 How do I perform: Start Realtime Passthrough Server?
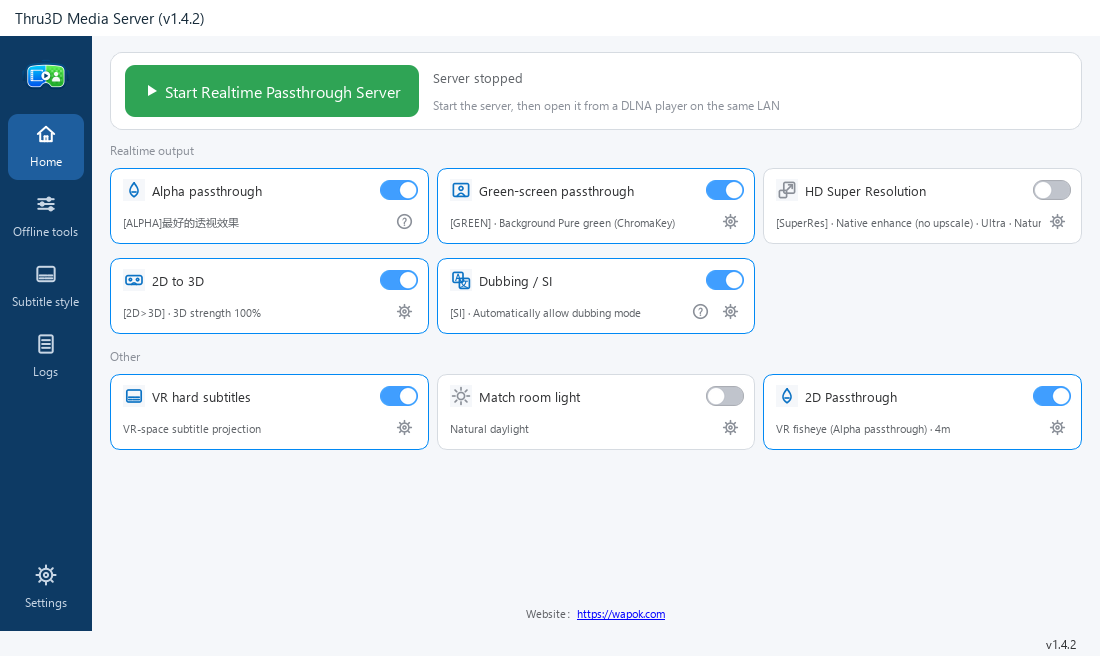tap(271, 91)
